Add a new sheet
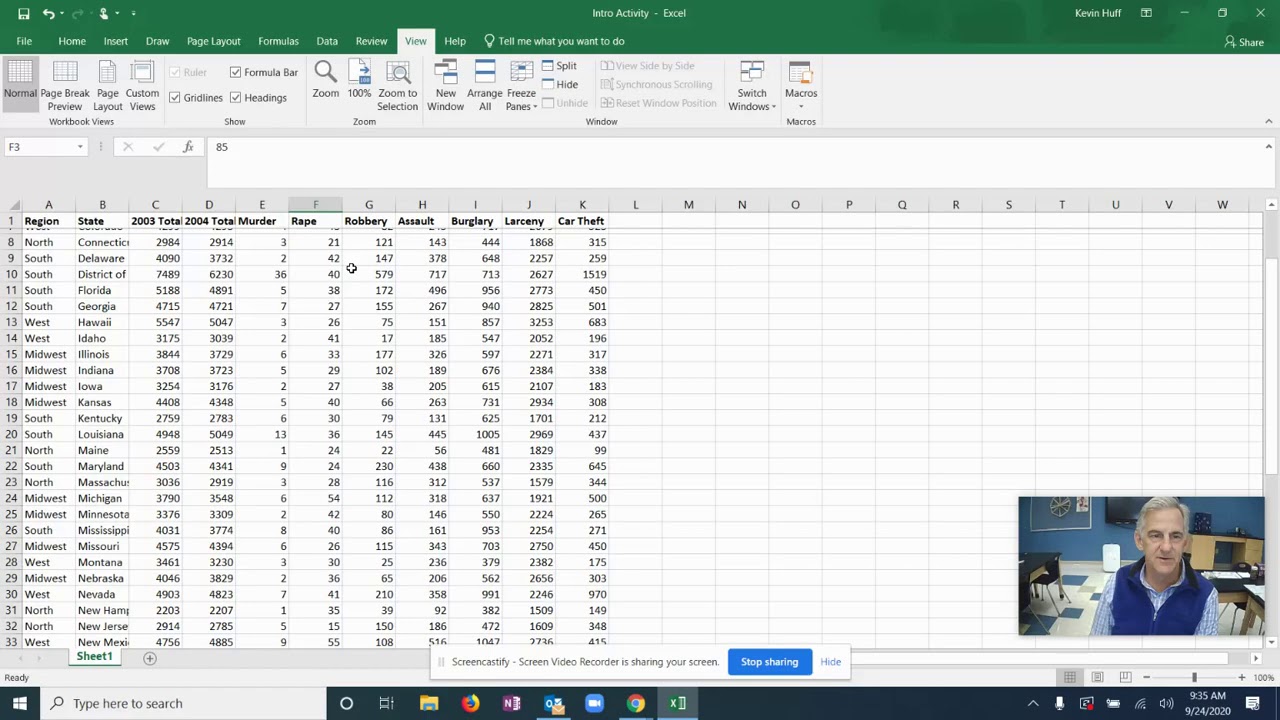 pyautogui.click(x=149, y=658)
